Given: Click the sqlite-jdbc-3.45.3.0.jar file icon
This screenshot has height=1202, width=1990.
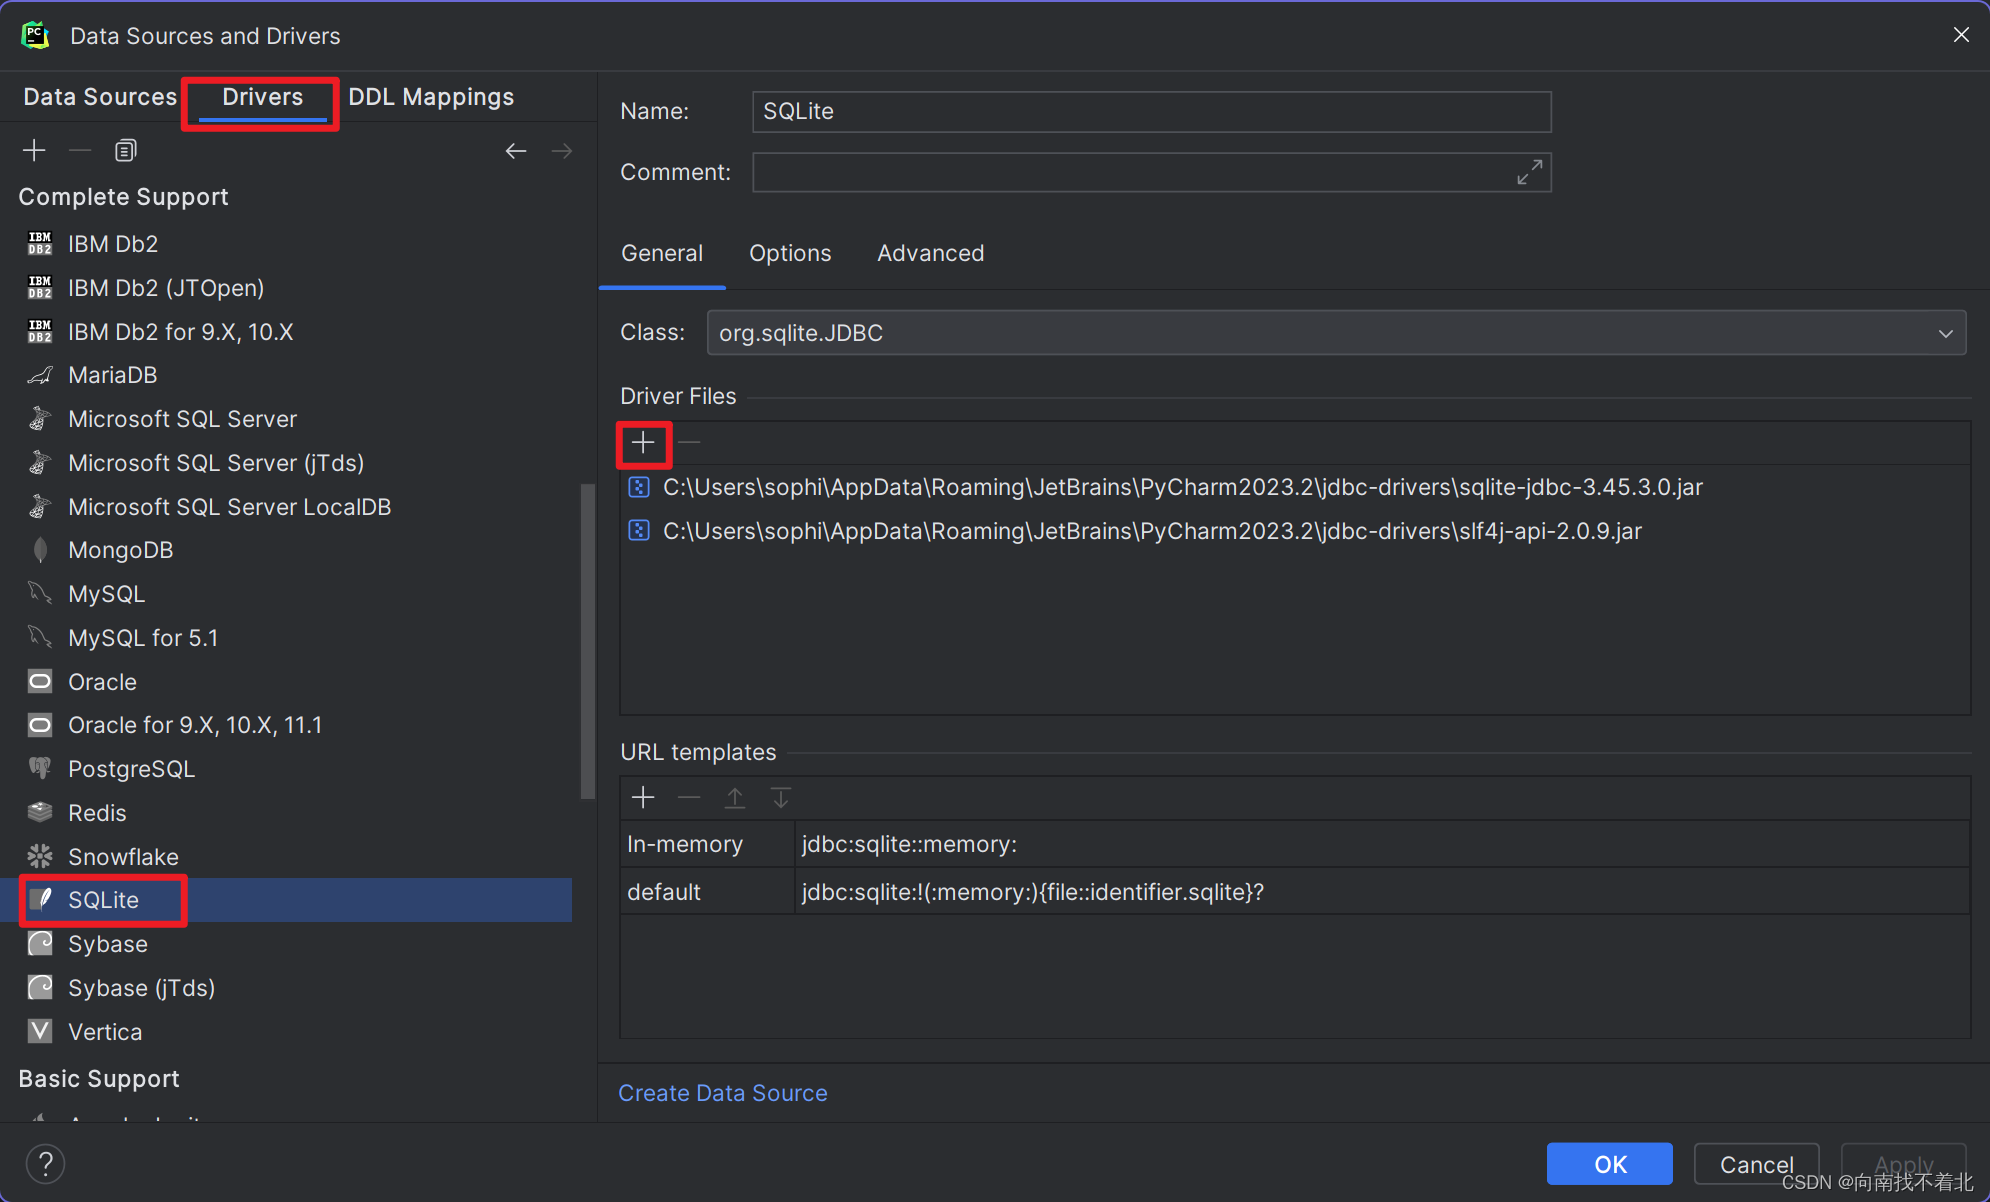Looking at the screenshot, I should (638, 487).
